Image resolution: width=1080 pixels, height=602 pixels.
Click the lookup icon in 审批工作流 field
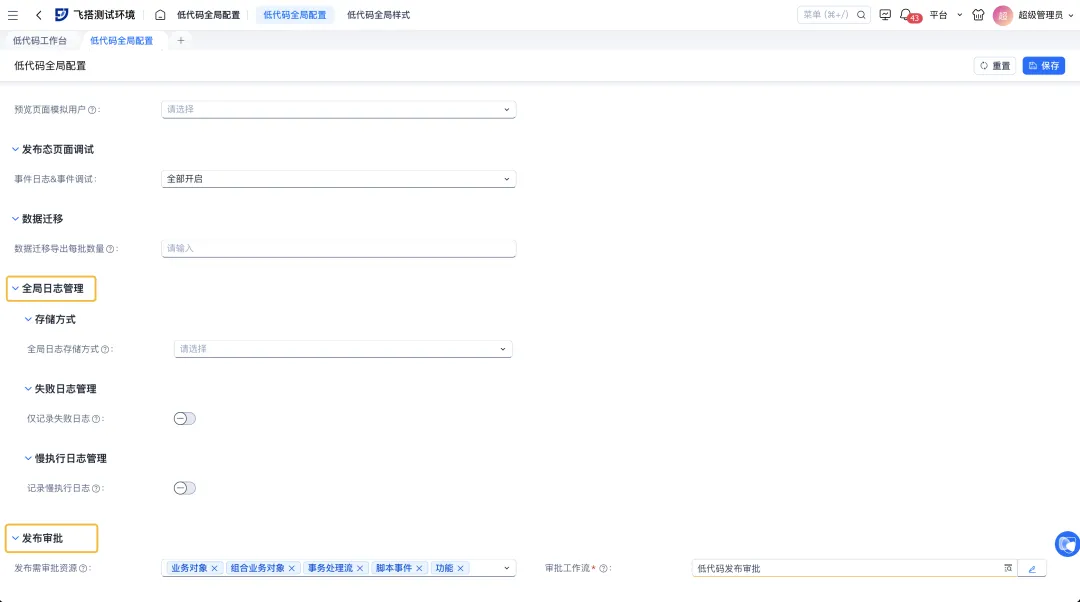point(1008,568)
